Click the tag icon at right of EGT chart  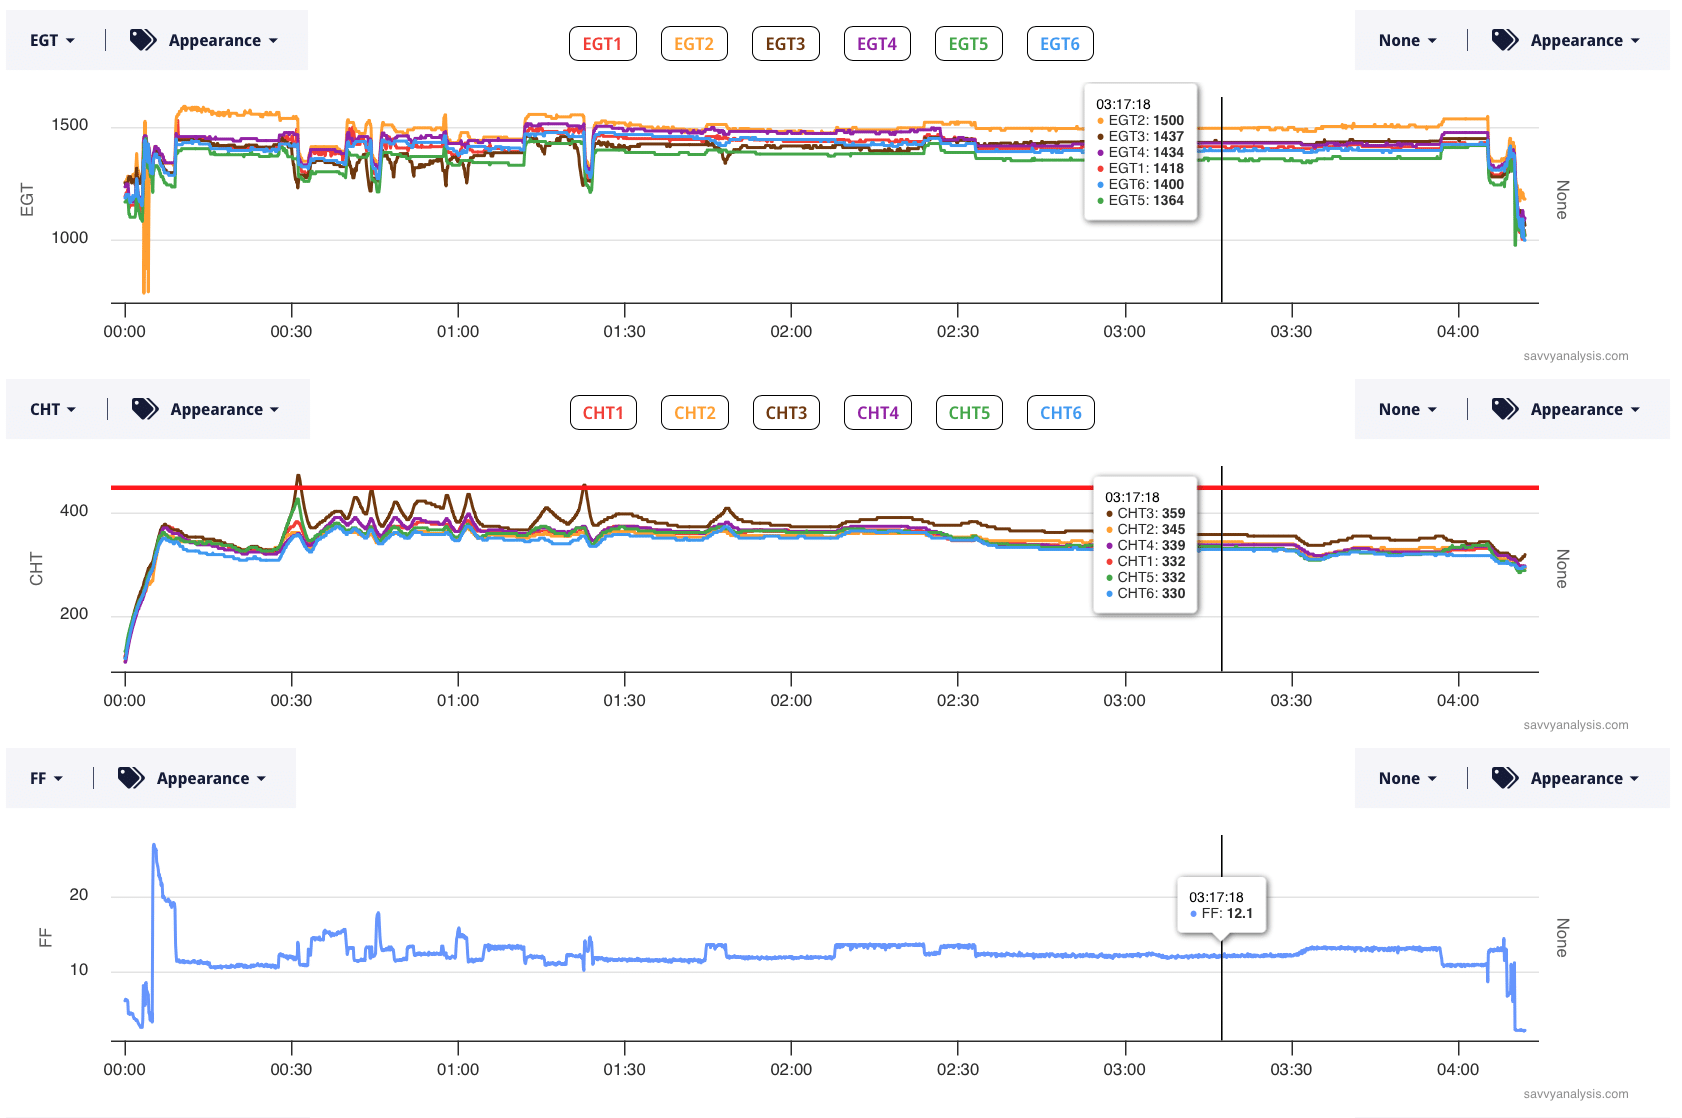[1505, 40]
